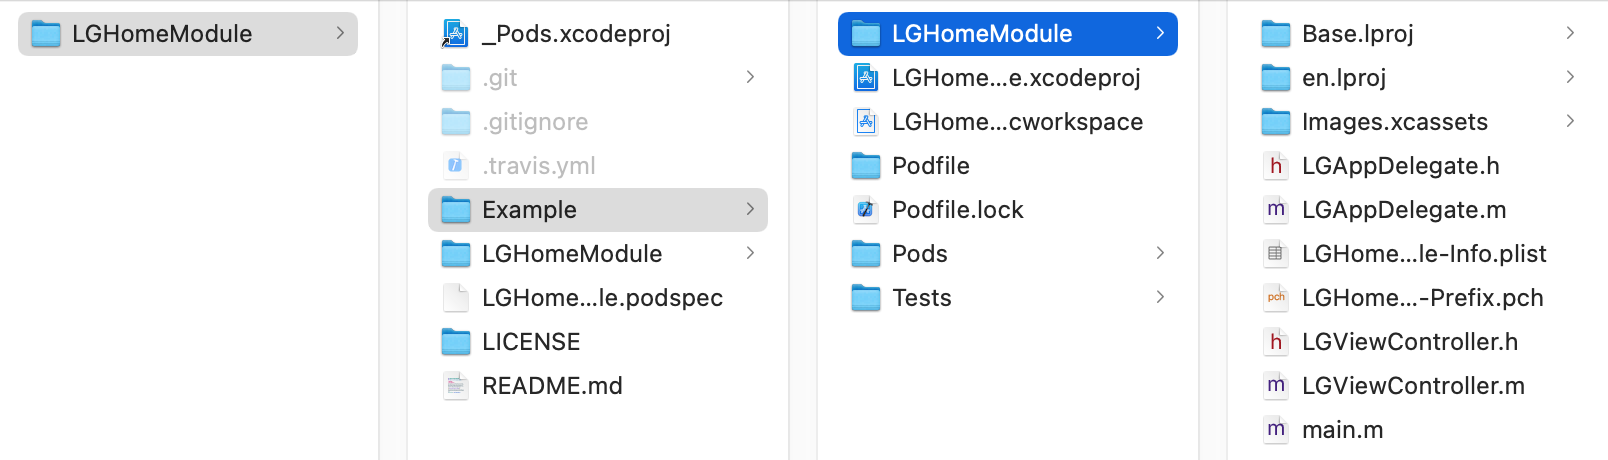The height and width of the screenshot is (460, 1608).
Task: Select the Podfile entry
Action: click(930, 166)
